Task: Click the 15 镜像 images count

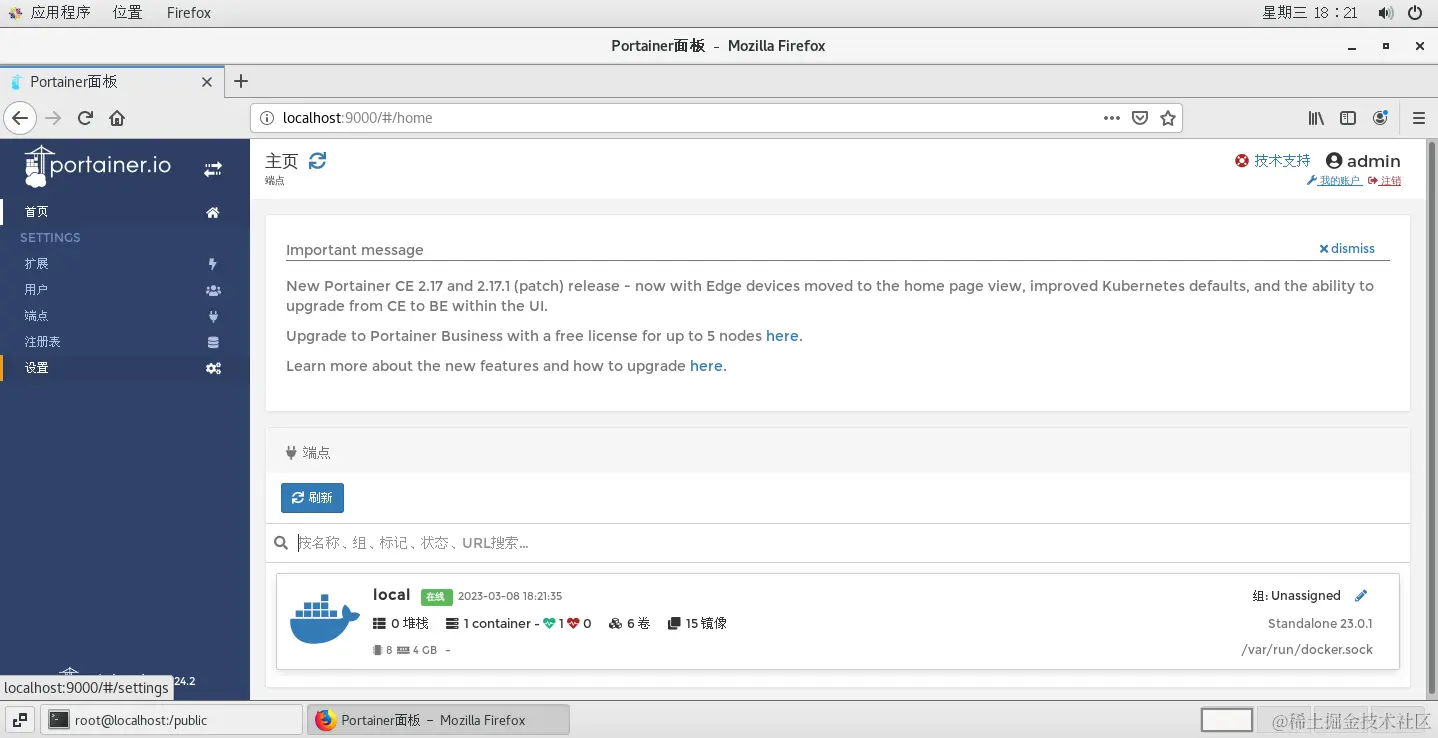Action: [697, 623]
